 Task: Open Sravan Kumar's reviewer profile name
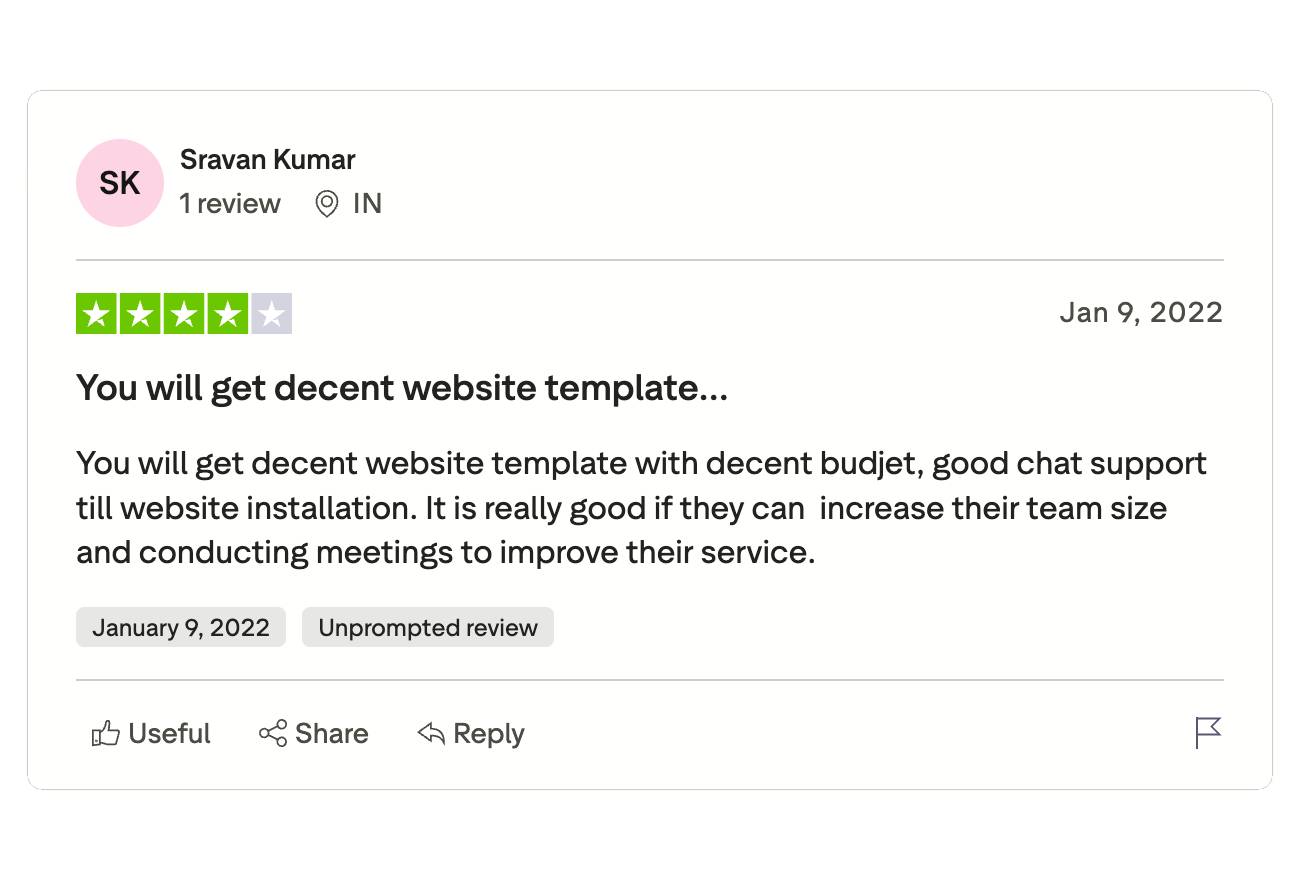pos(267,159)
